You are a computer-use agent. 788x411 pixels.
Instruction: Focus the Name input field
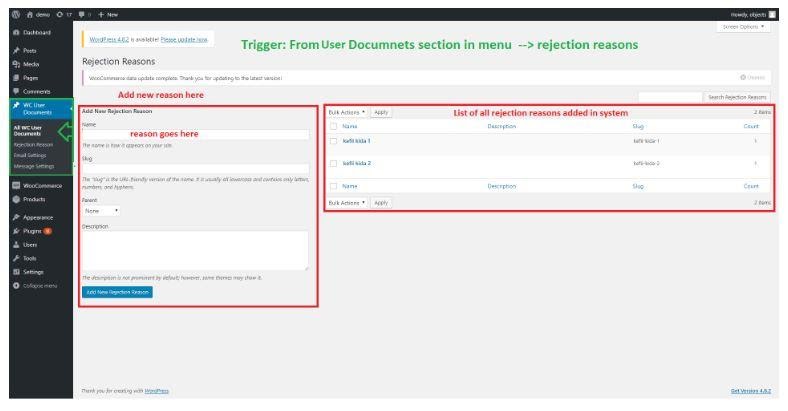point(195,134)
